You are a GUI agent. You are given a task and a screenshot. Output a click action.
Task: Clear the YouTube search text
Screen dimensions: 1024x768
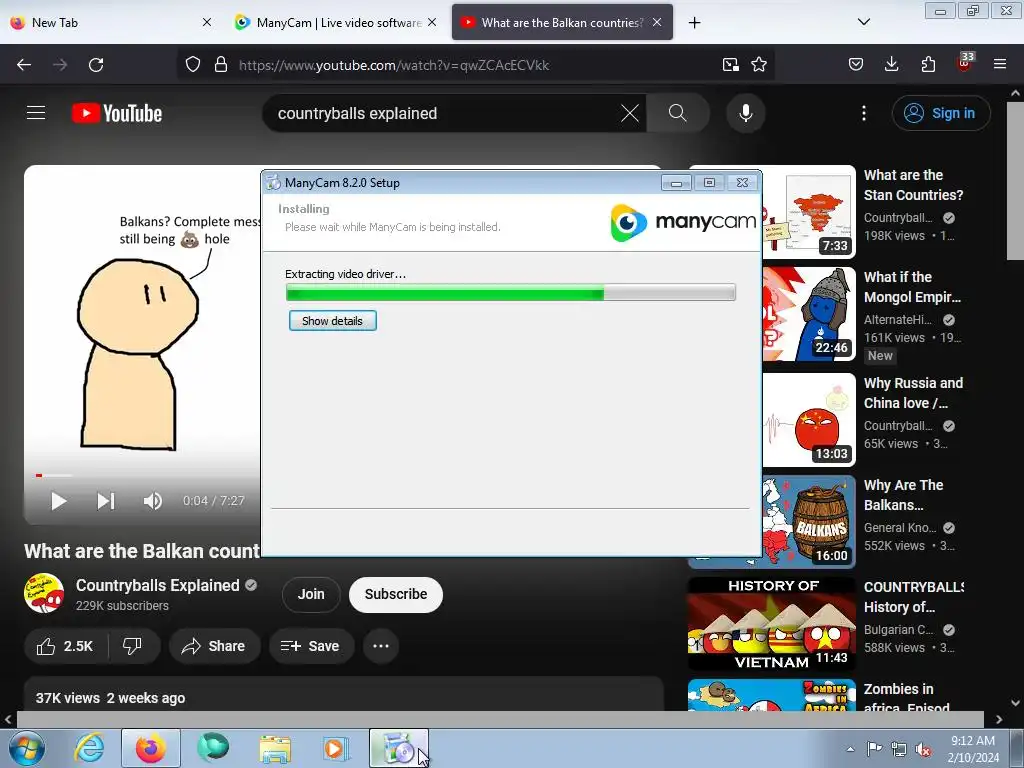(x=630, y=113)
